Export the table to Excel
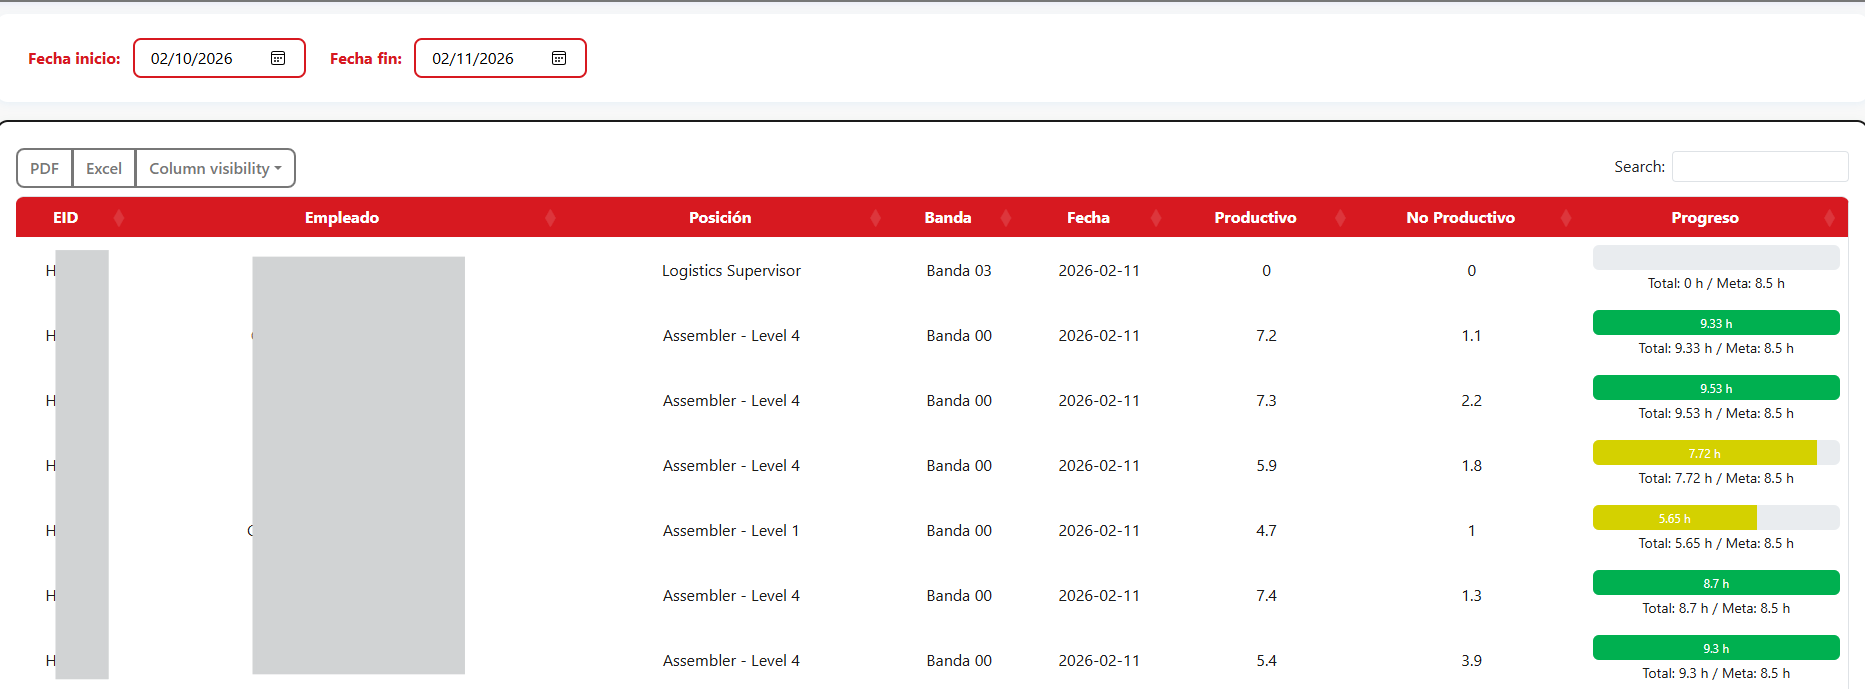Screen dimensions: 1865x689 [104, 168]
